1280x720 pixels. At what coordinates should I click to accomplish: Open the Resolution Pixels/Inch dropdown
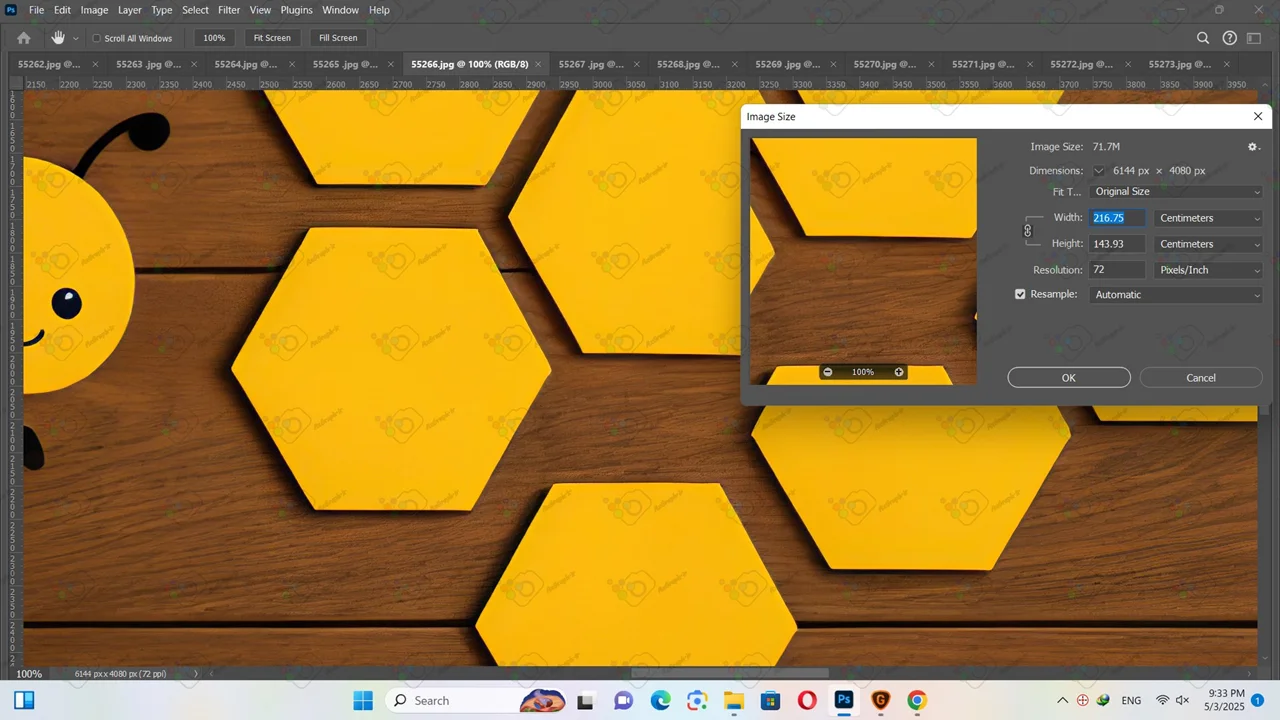click(1209, 270)
